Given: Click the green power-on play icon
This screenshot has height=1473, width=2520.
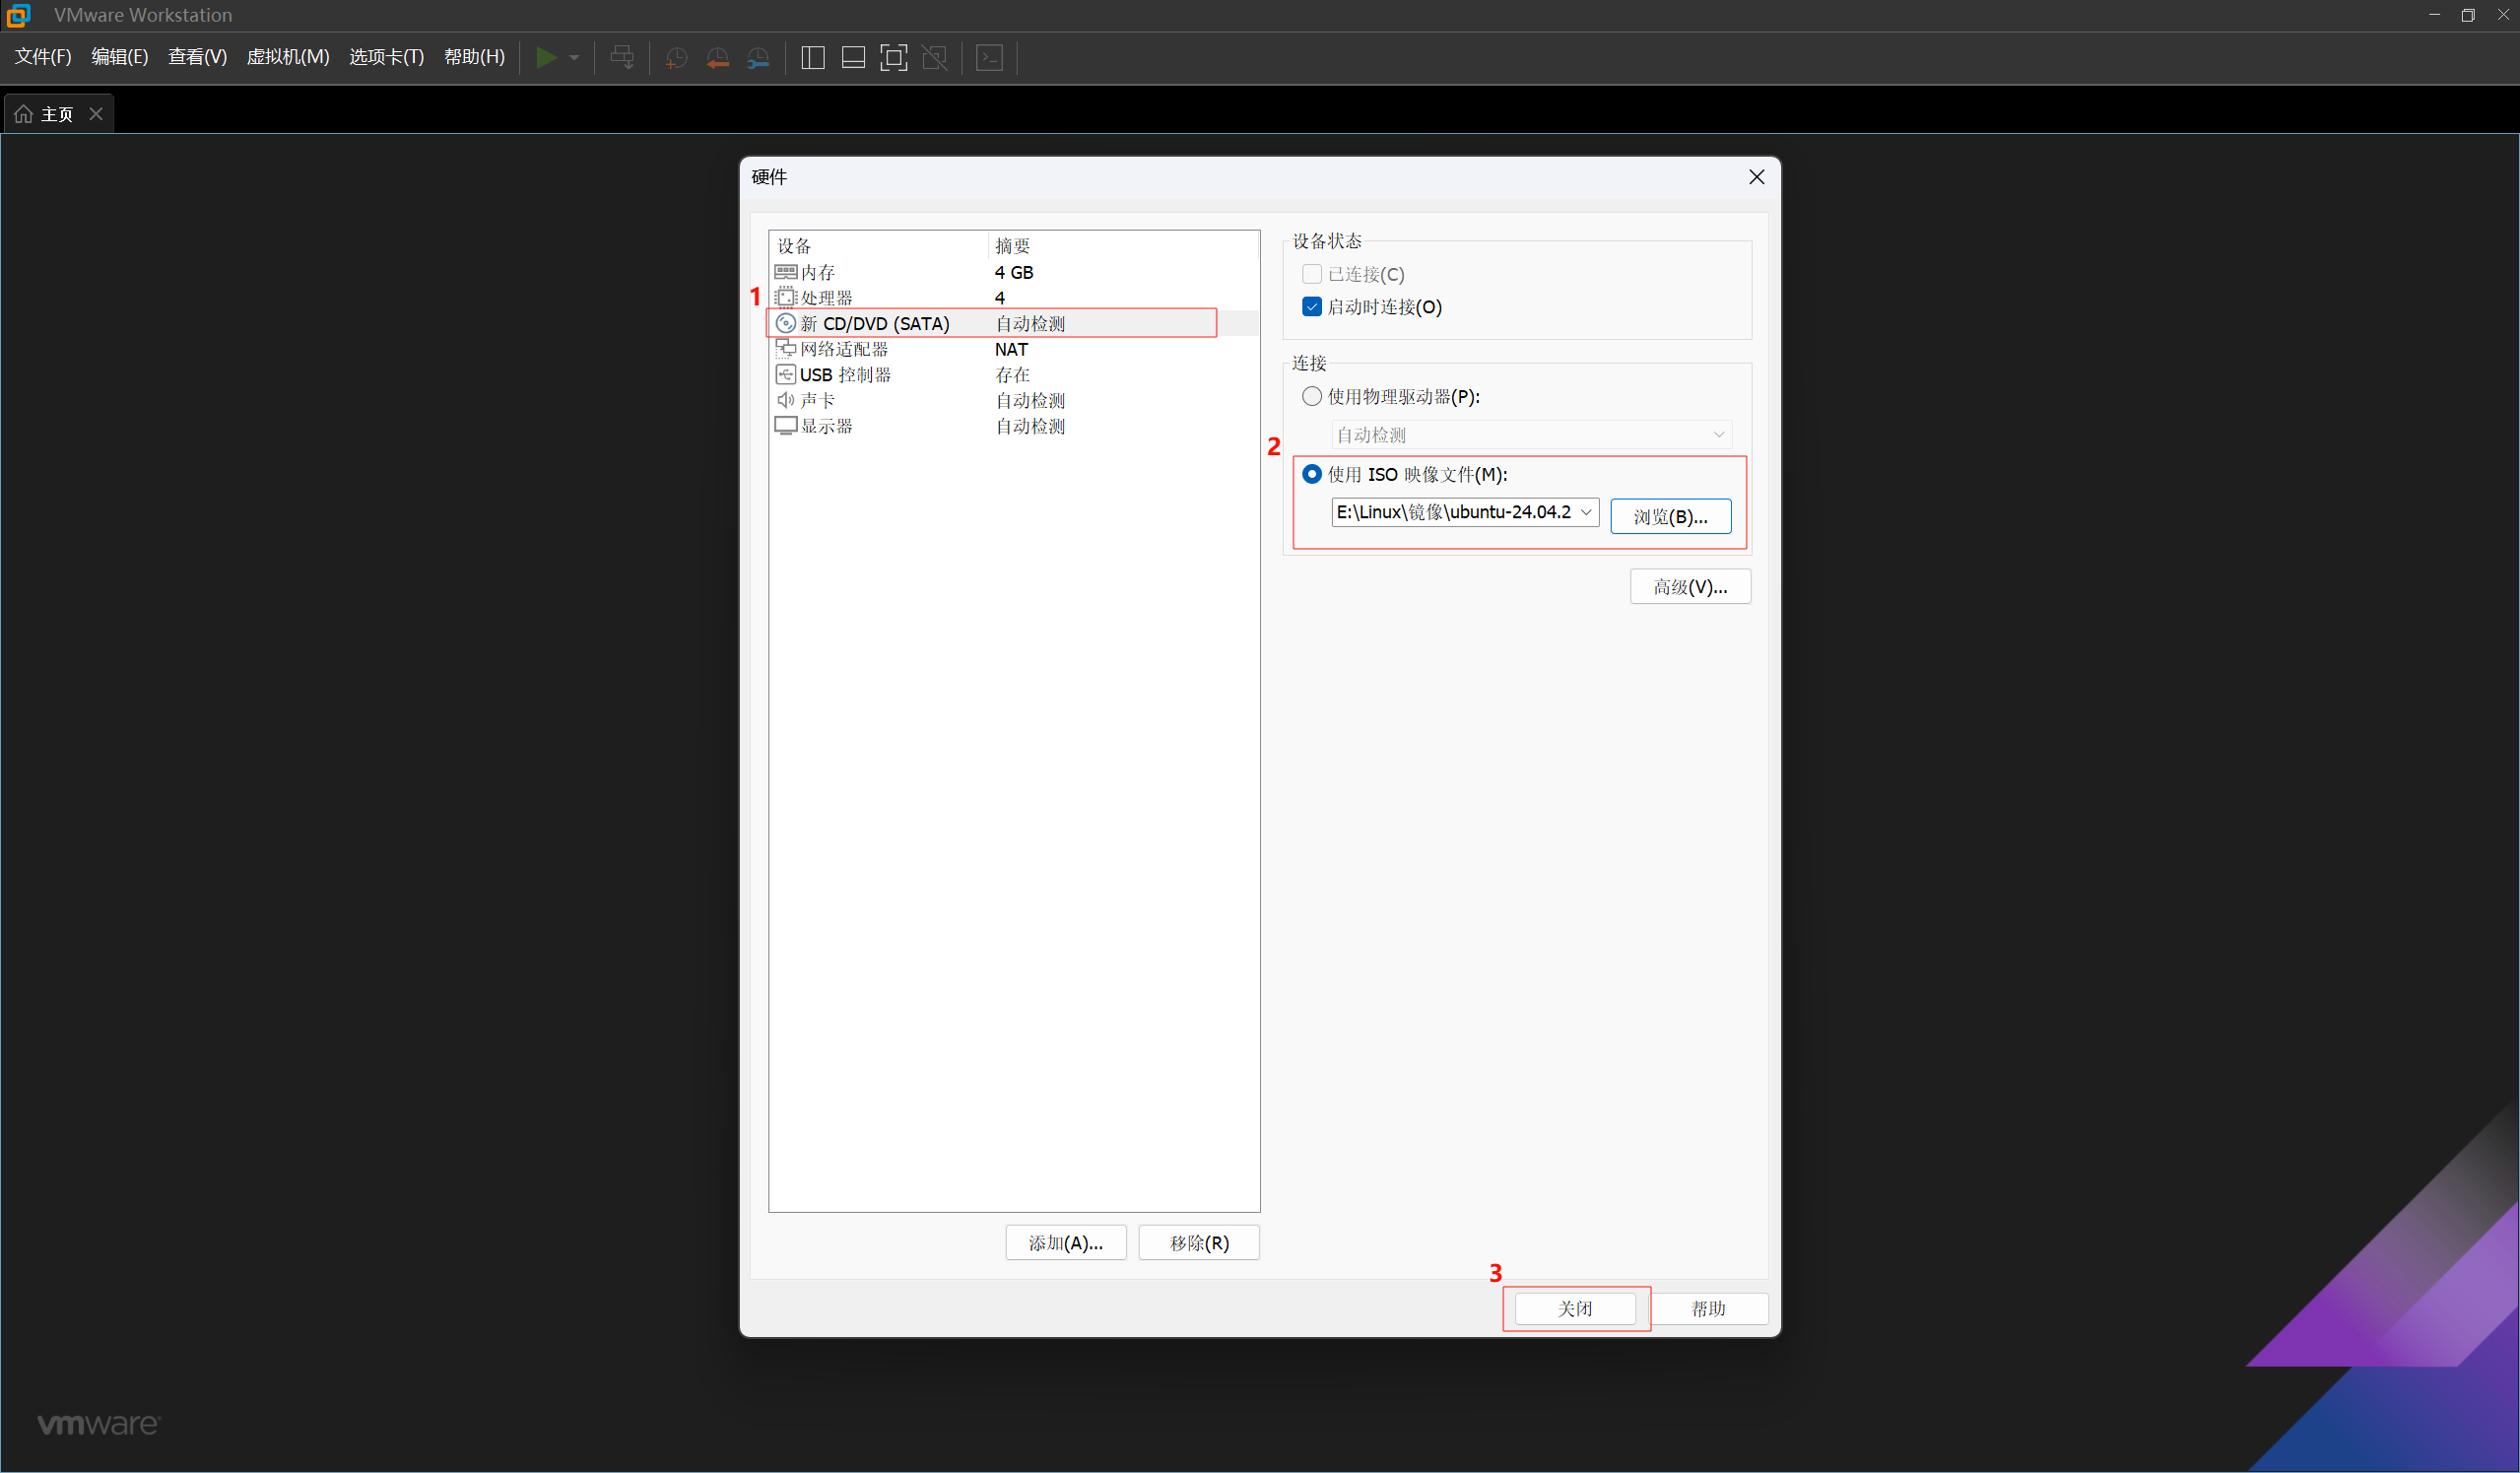Looking at the screenshot, I should (546, 58).
